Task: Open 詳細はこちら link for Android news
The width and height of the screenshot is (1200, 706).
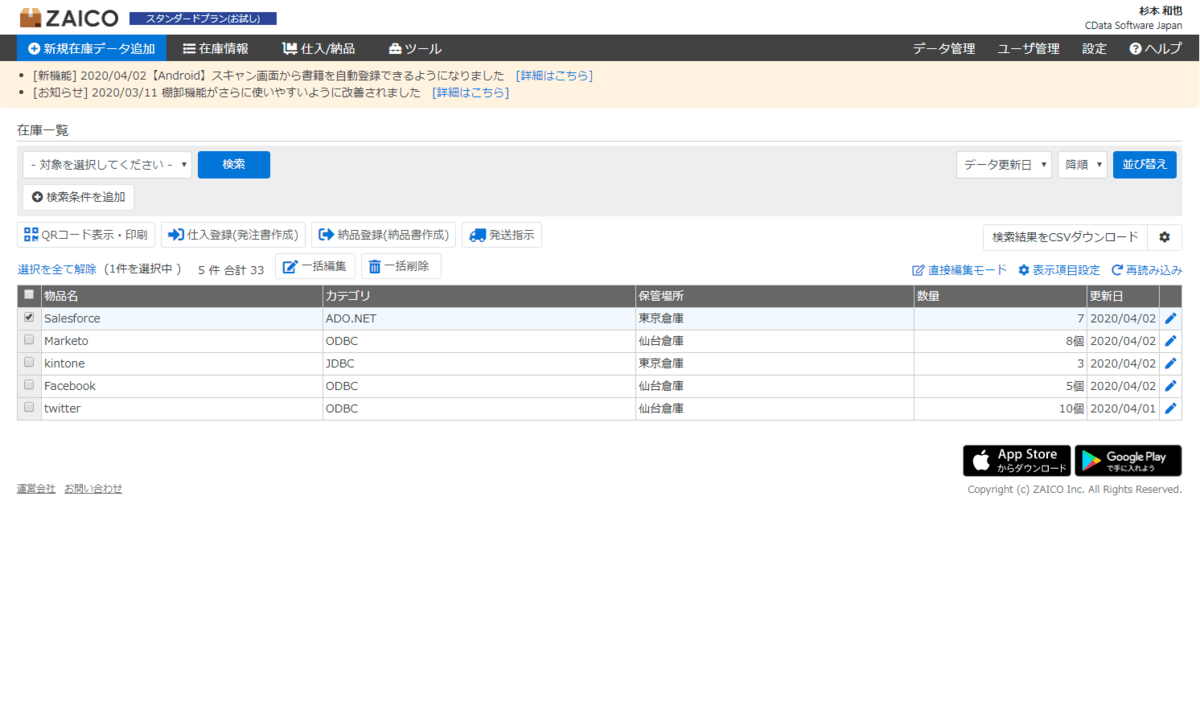Action: [x=554, y=75]
